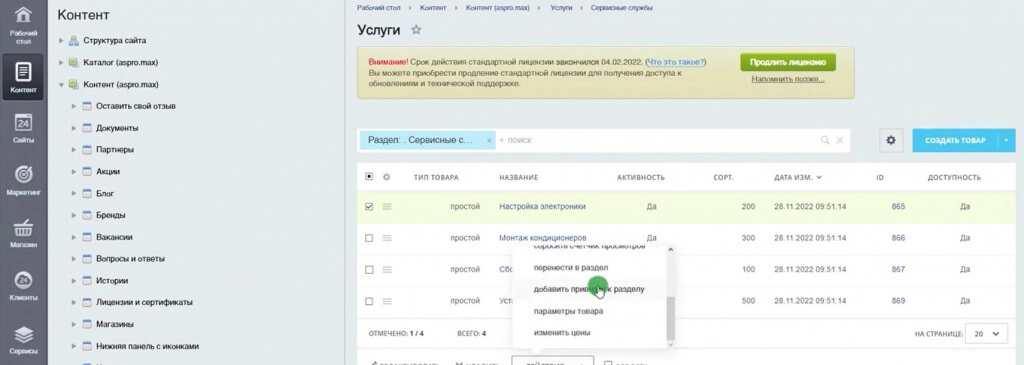Click the actions menu scrollbar
This screenshot has width=1024, height=365.
click(x=670, y=318)
